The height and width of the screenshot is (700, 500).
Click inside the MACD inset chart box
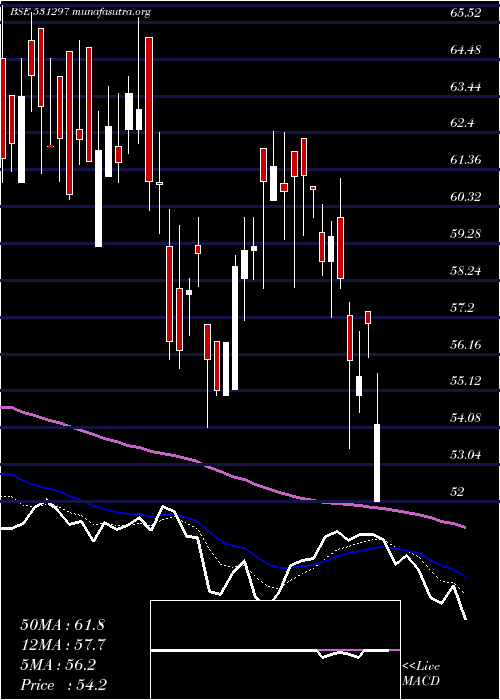tap(275, 650)
